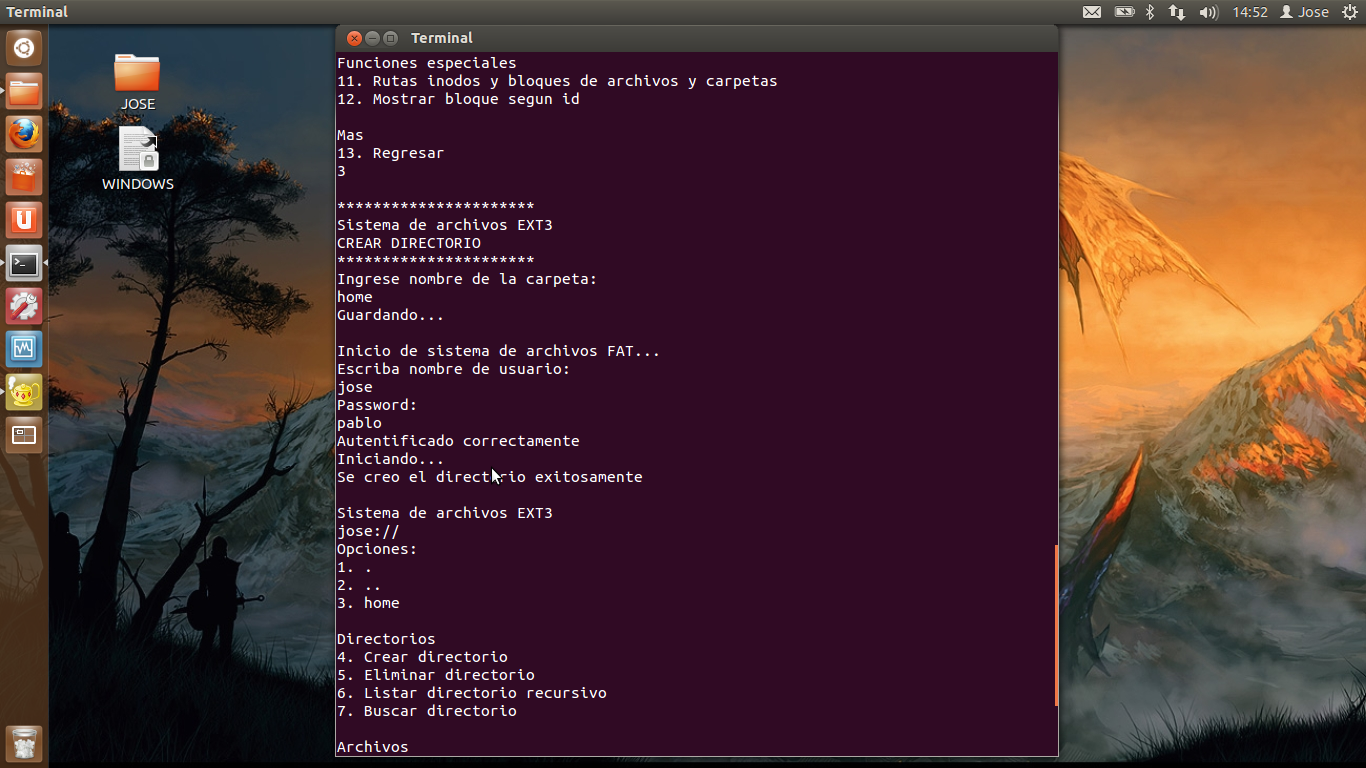Minimize the Terminal window
Screen dimensions: 1366x768
372,38
